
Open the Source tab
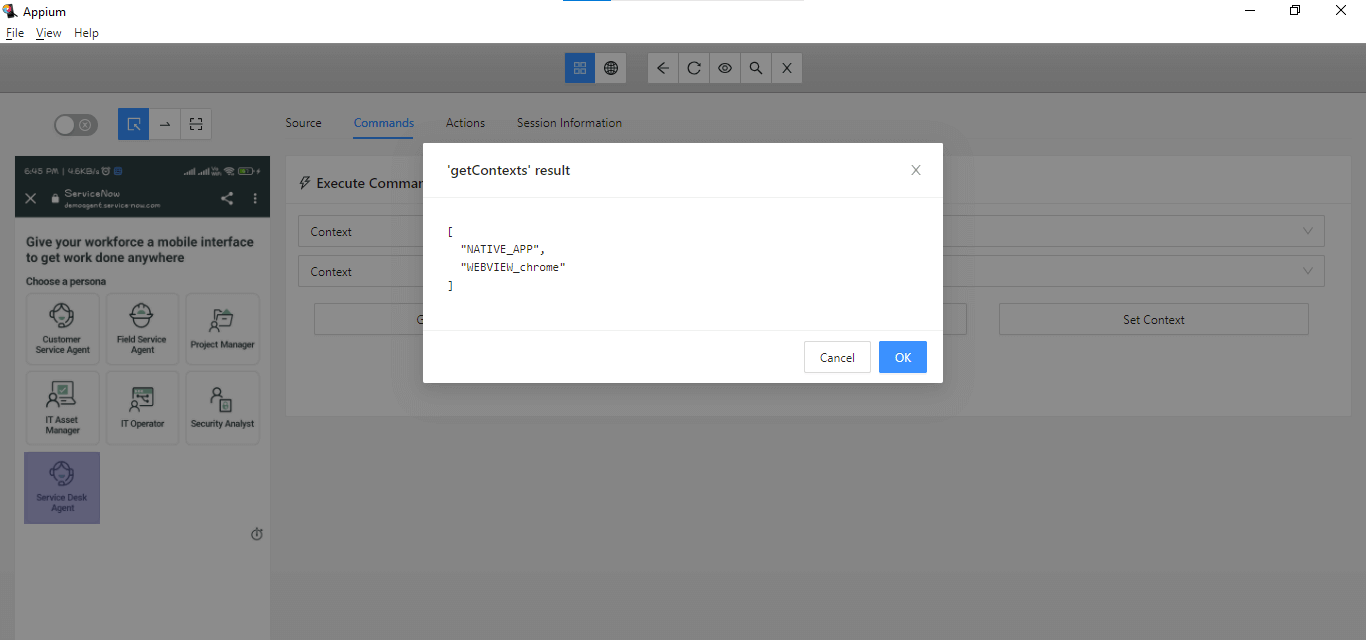pos(303,123)
